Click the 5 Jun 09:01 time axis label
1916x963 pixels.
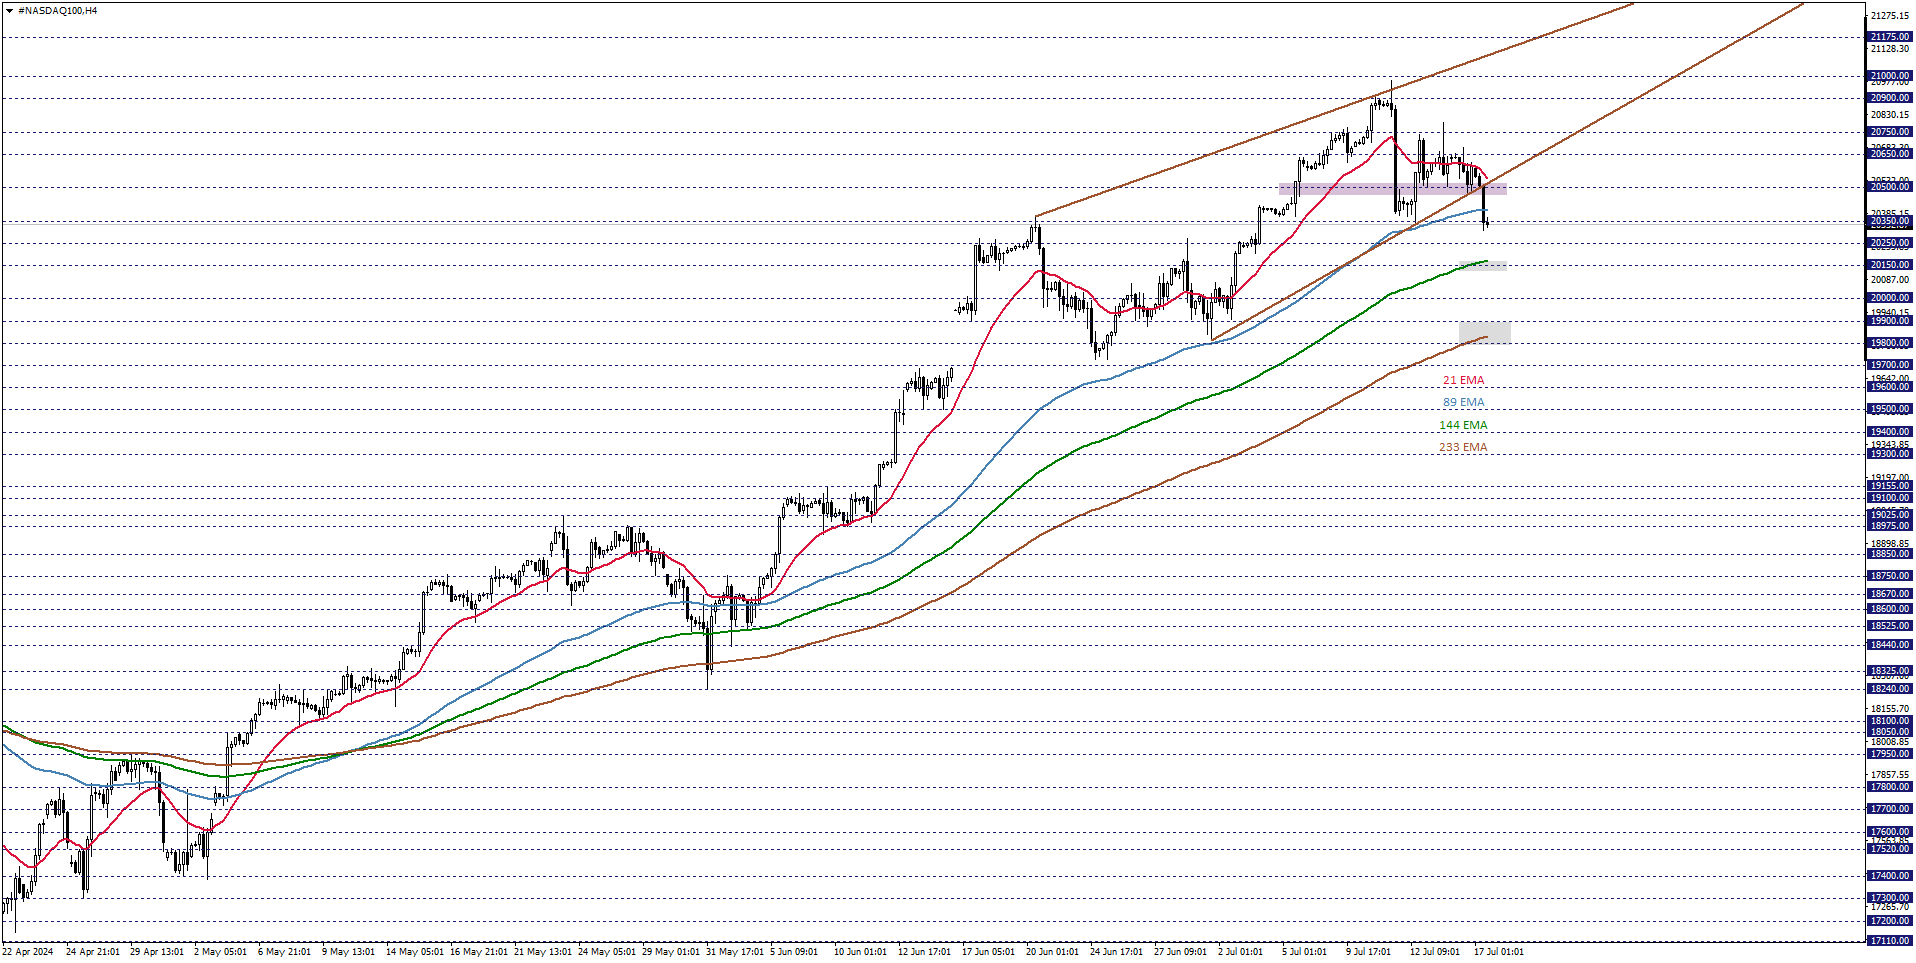(x=794, y=952)
